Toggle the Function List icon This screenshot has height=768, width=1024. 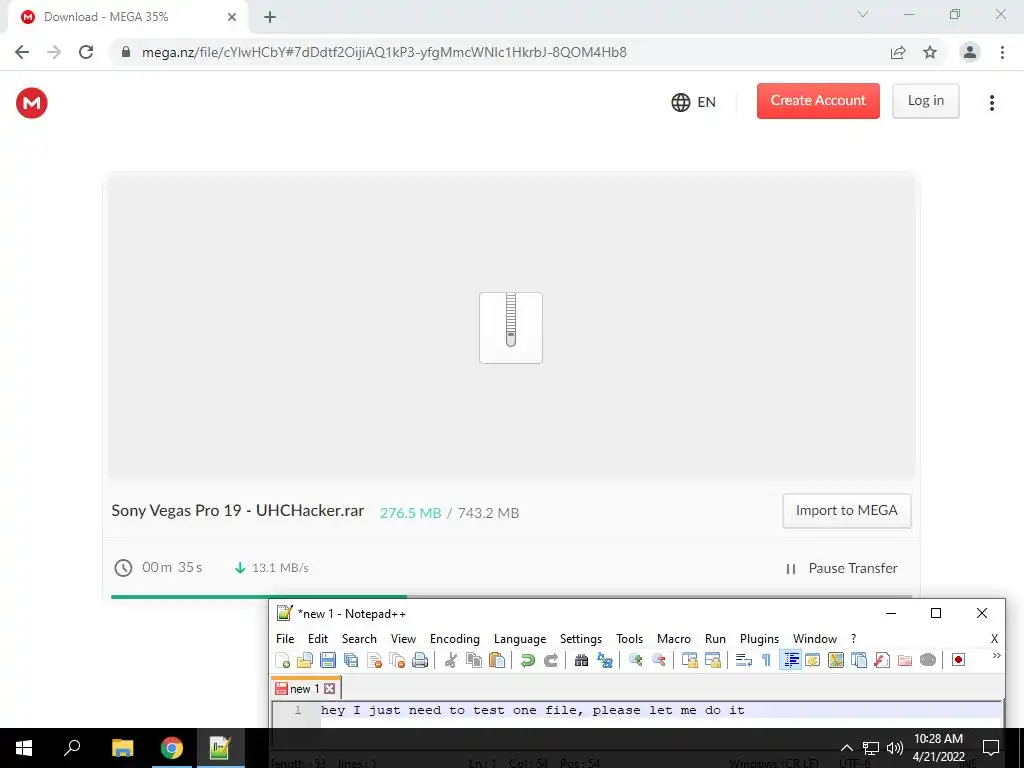(x=882, y=660)
